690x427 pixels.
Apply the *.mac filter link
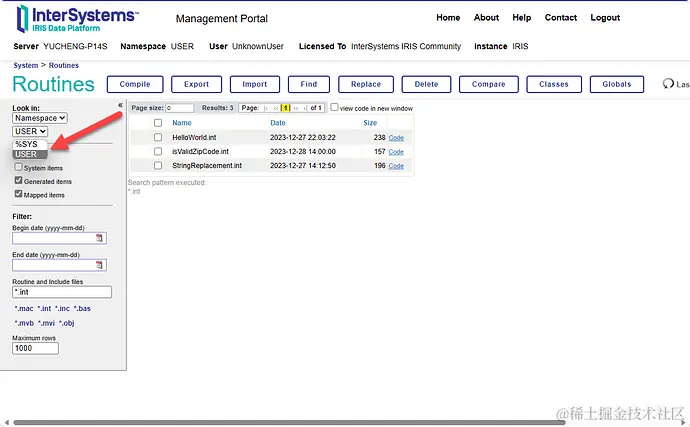pyautogui.click(x=24, y=309)
